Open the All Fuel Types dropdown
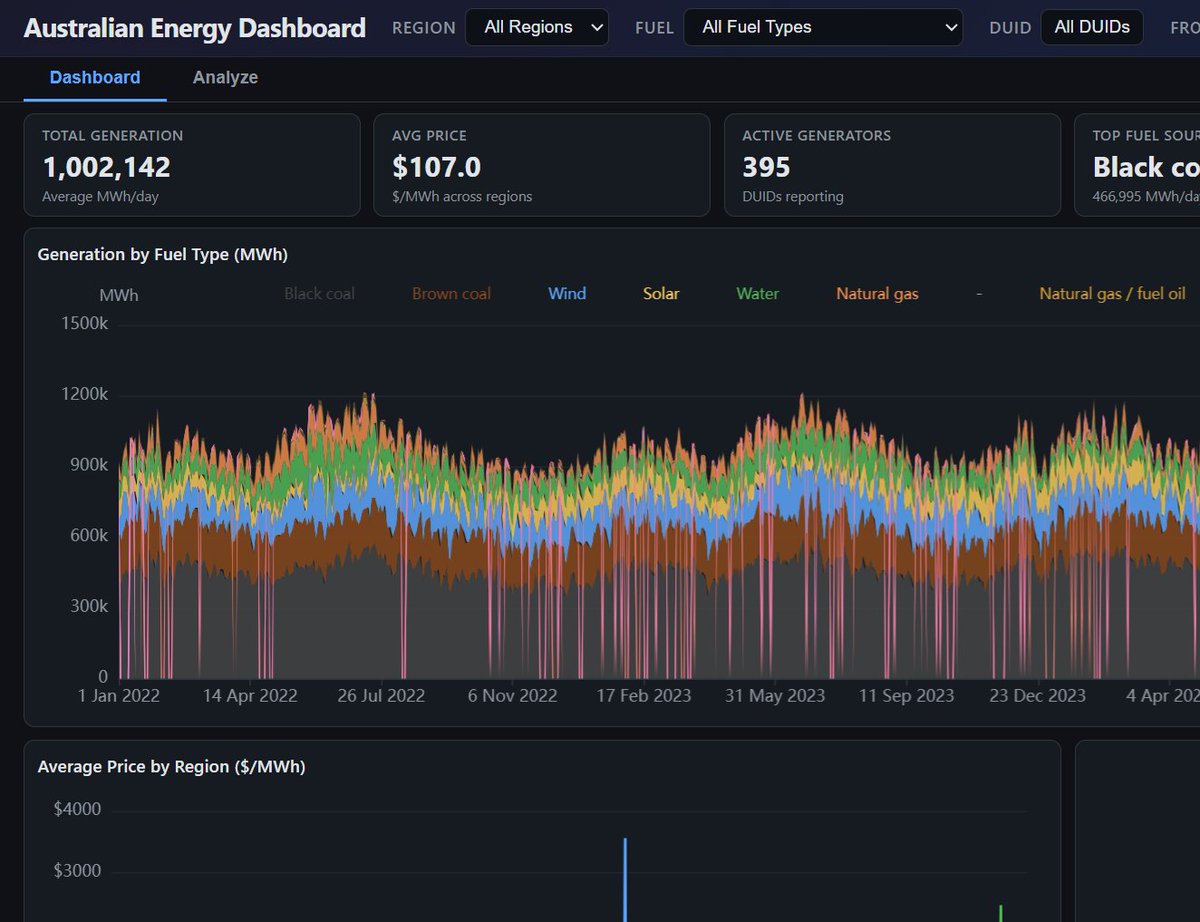 (x=823, y=27)
